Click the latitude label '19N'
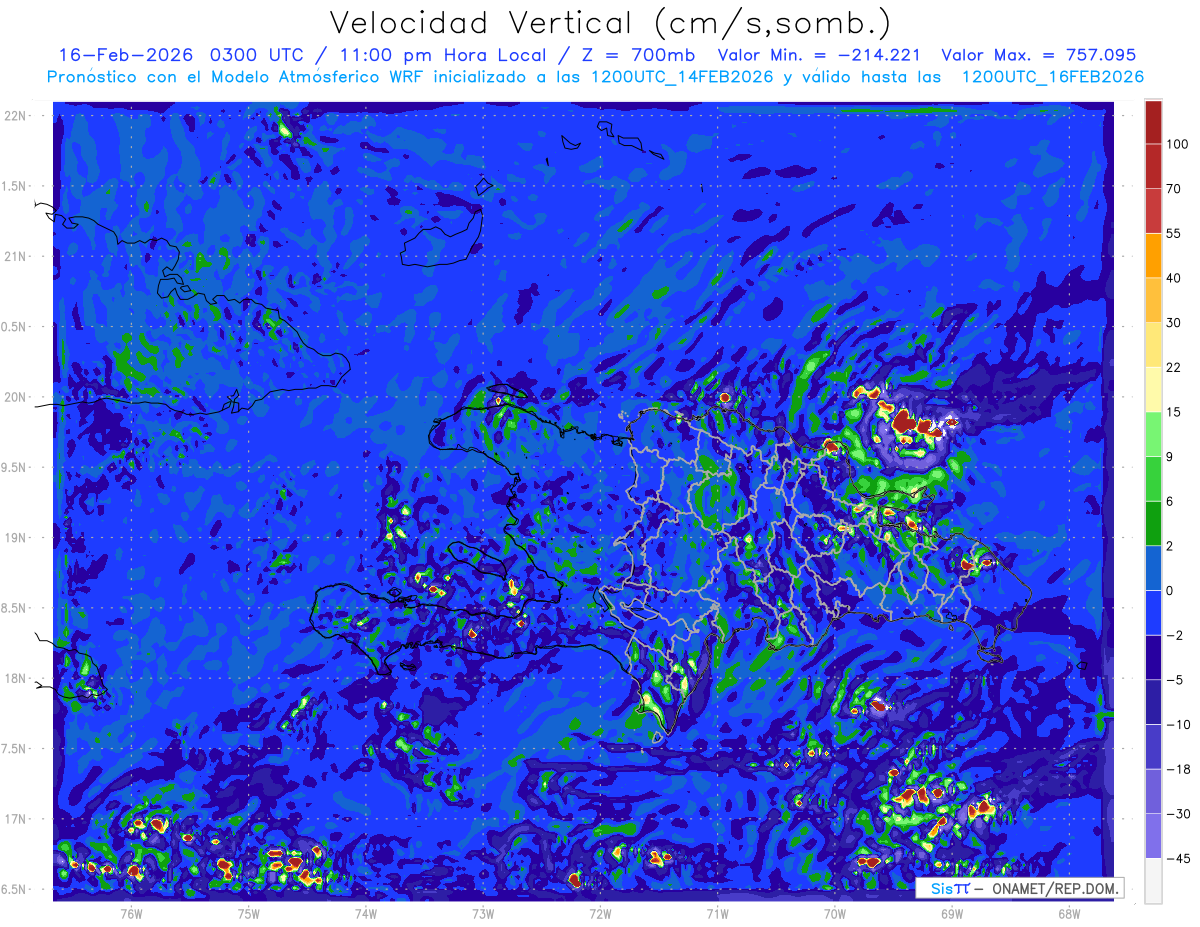The width and height of the screenshot is (1200, 927). [x=15, y=538]
